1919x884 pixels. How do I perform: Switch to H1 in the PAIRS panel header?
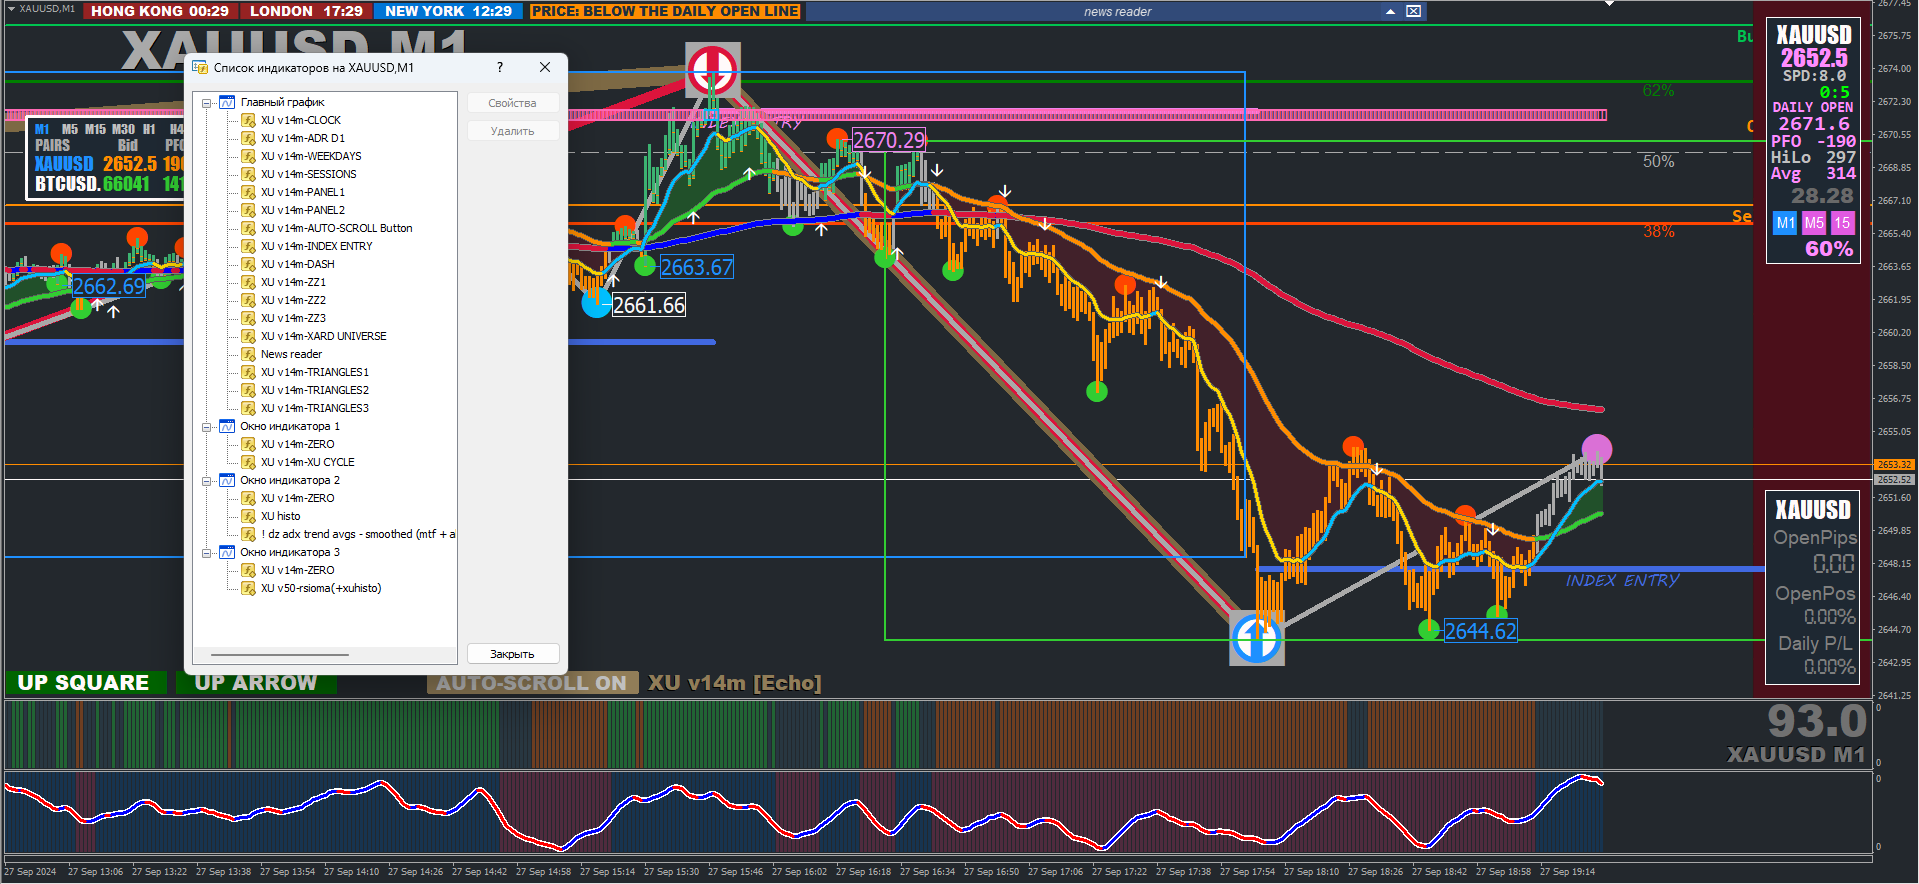click(149, 129)
